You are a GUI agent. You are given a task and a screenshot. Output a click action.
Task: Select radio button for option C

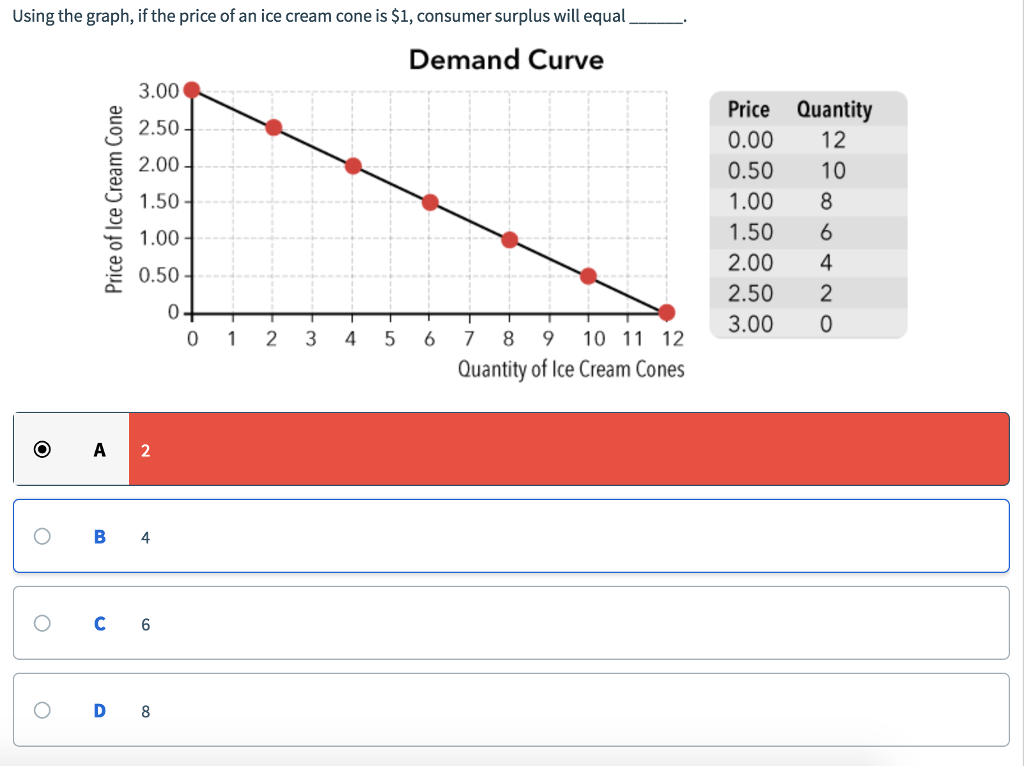[x=40, y=624]
